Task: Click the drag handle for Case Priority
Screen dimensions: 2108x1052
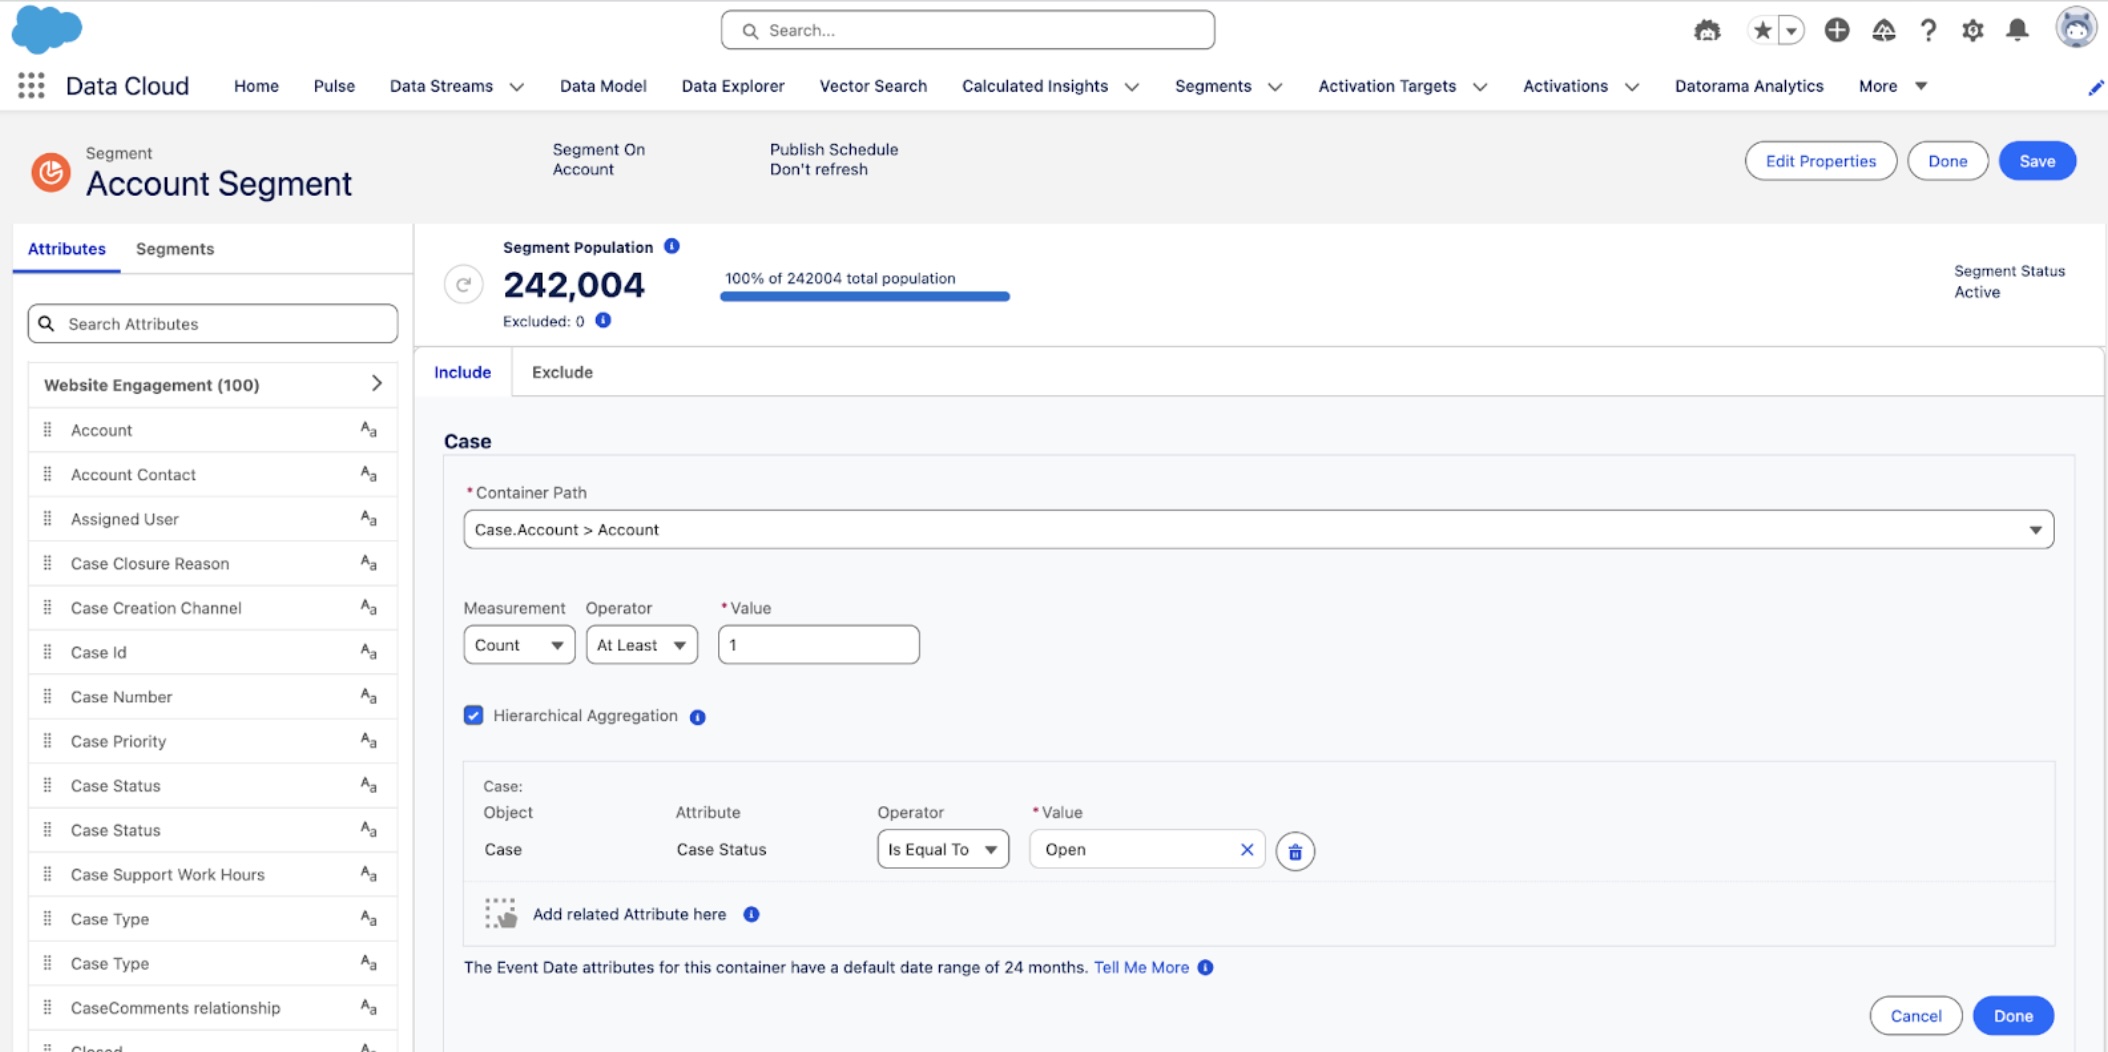Action: coord(47,740)
